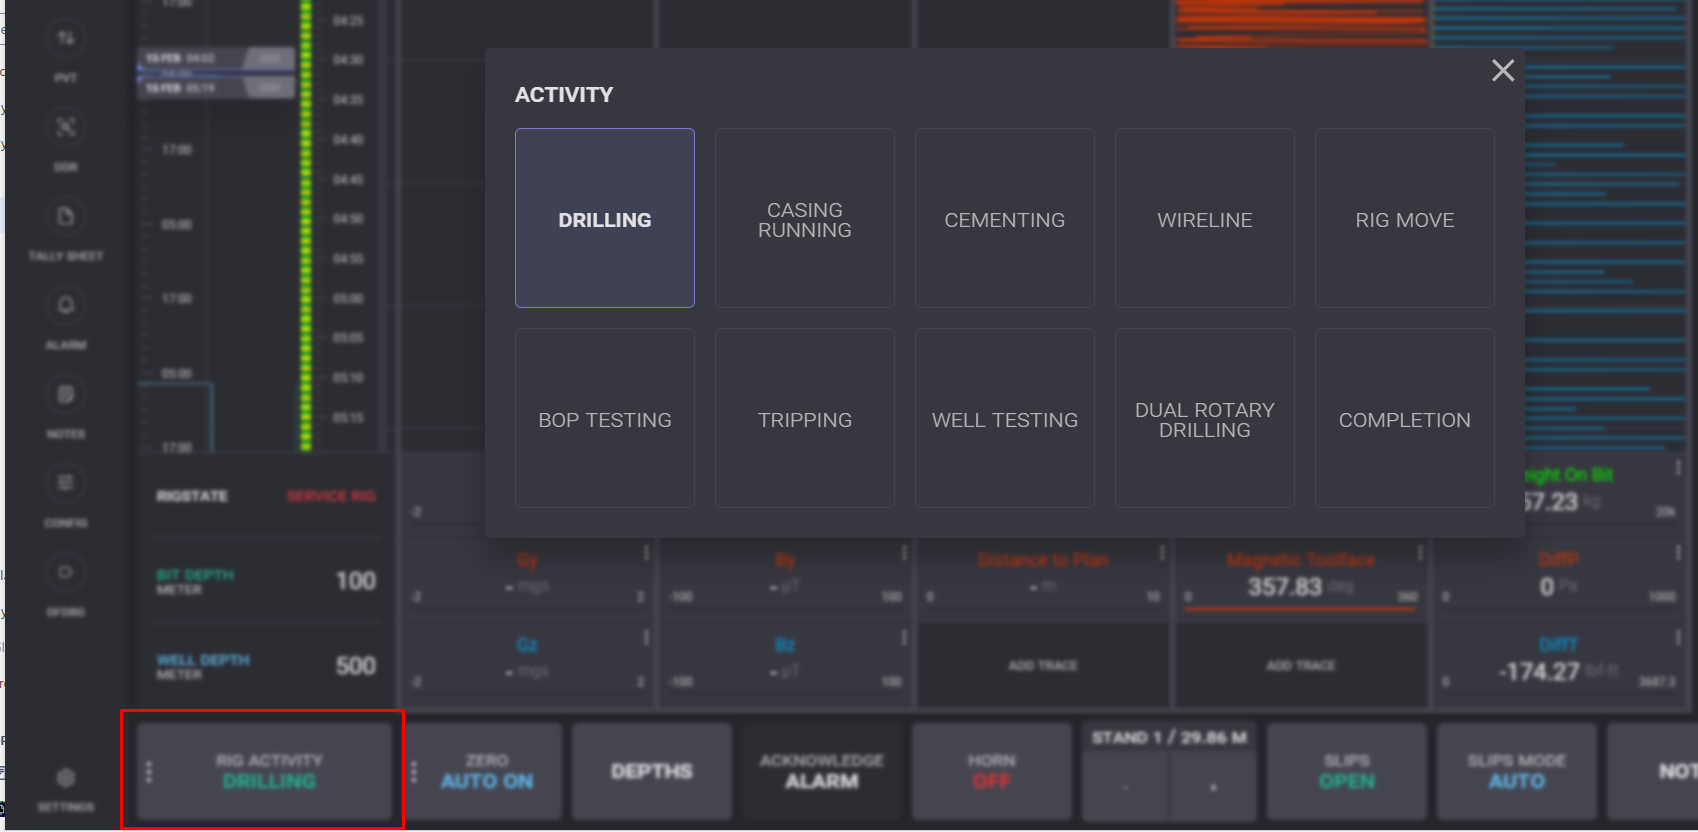Open the Settings gear icon
The height and width of the screenshot is (832, 1698).
65,778
